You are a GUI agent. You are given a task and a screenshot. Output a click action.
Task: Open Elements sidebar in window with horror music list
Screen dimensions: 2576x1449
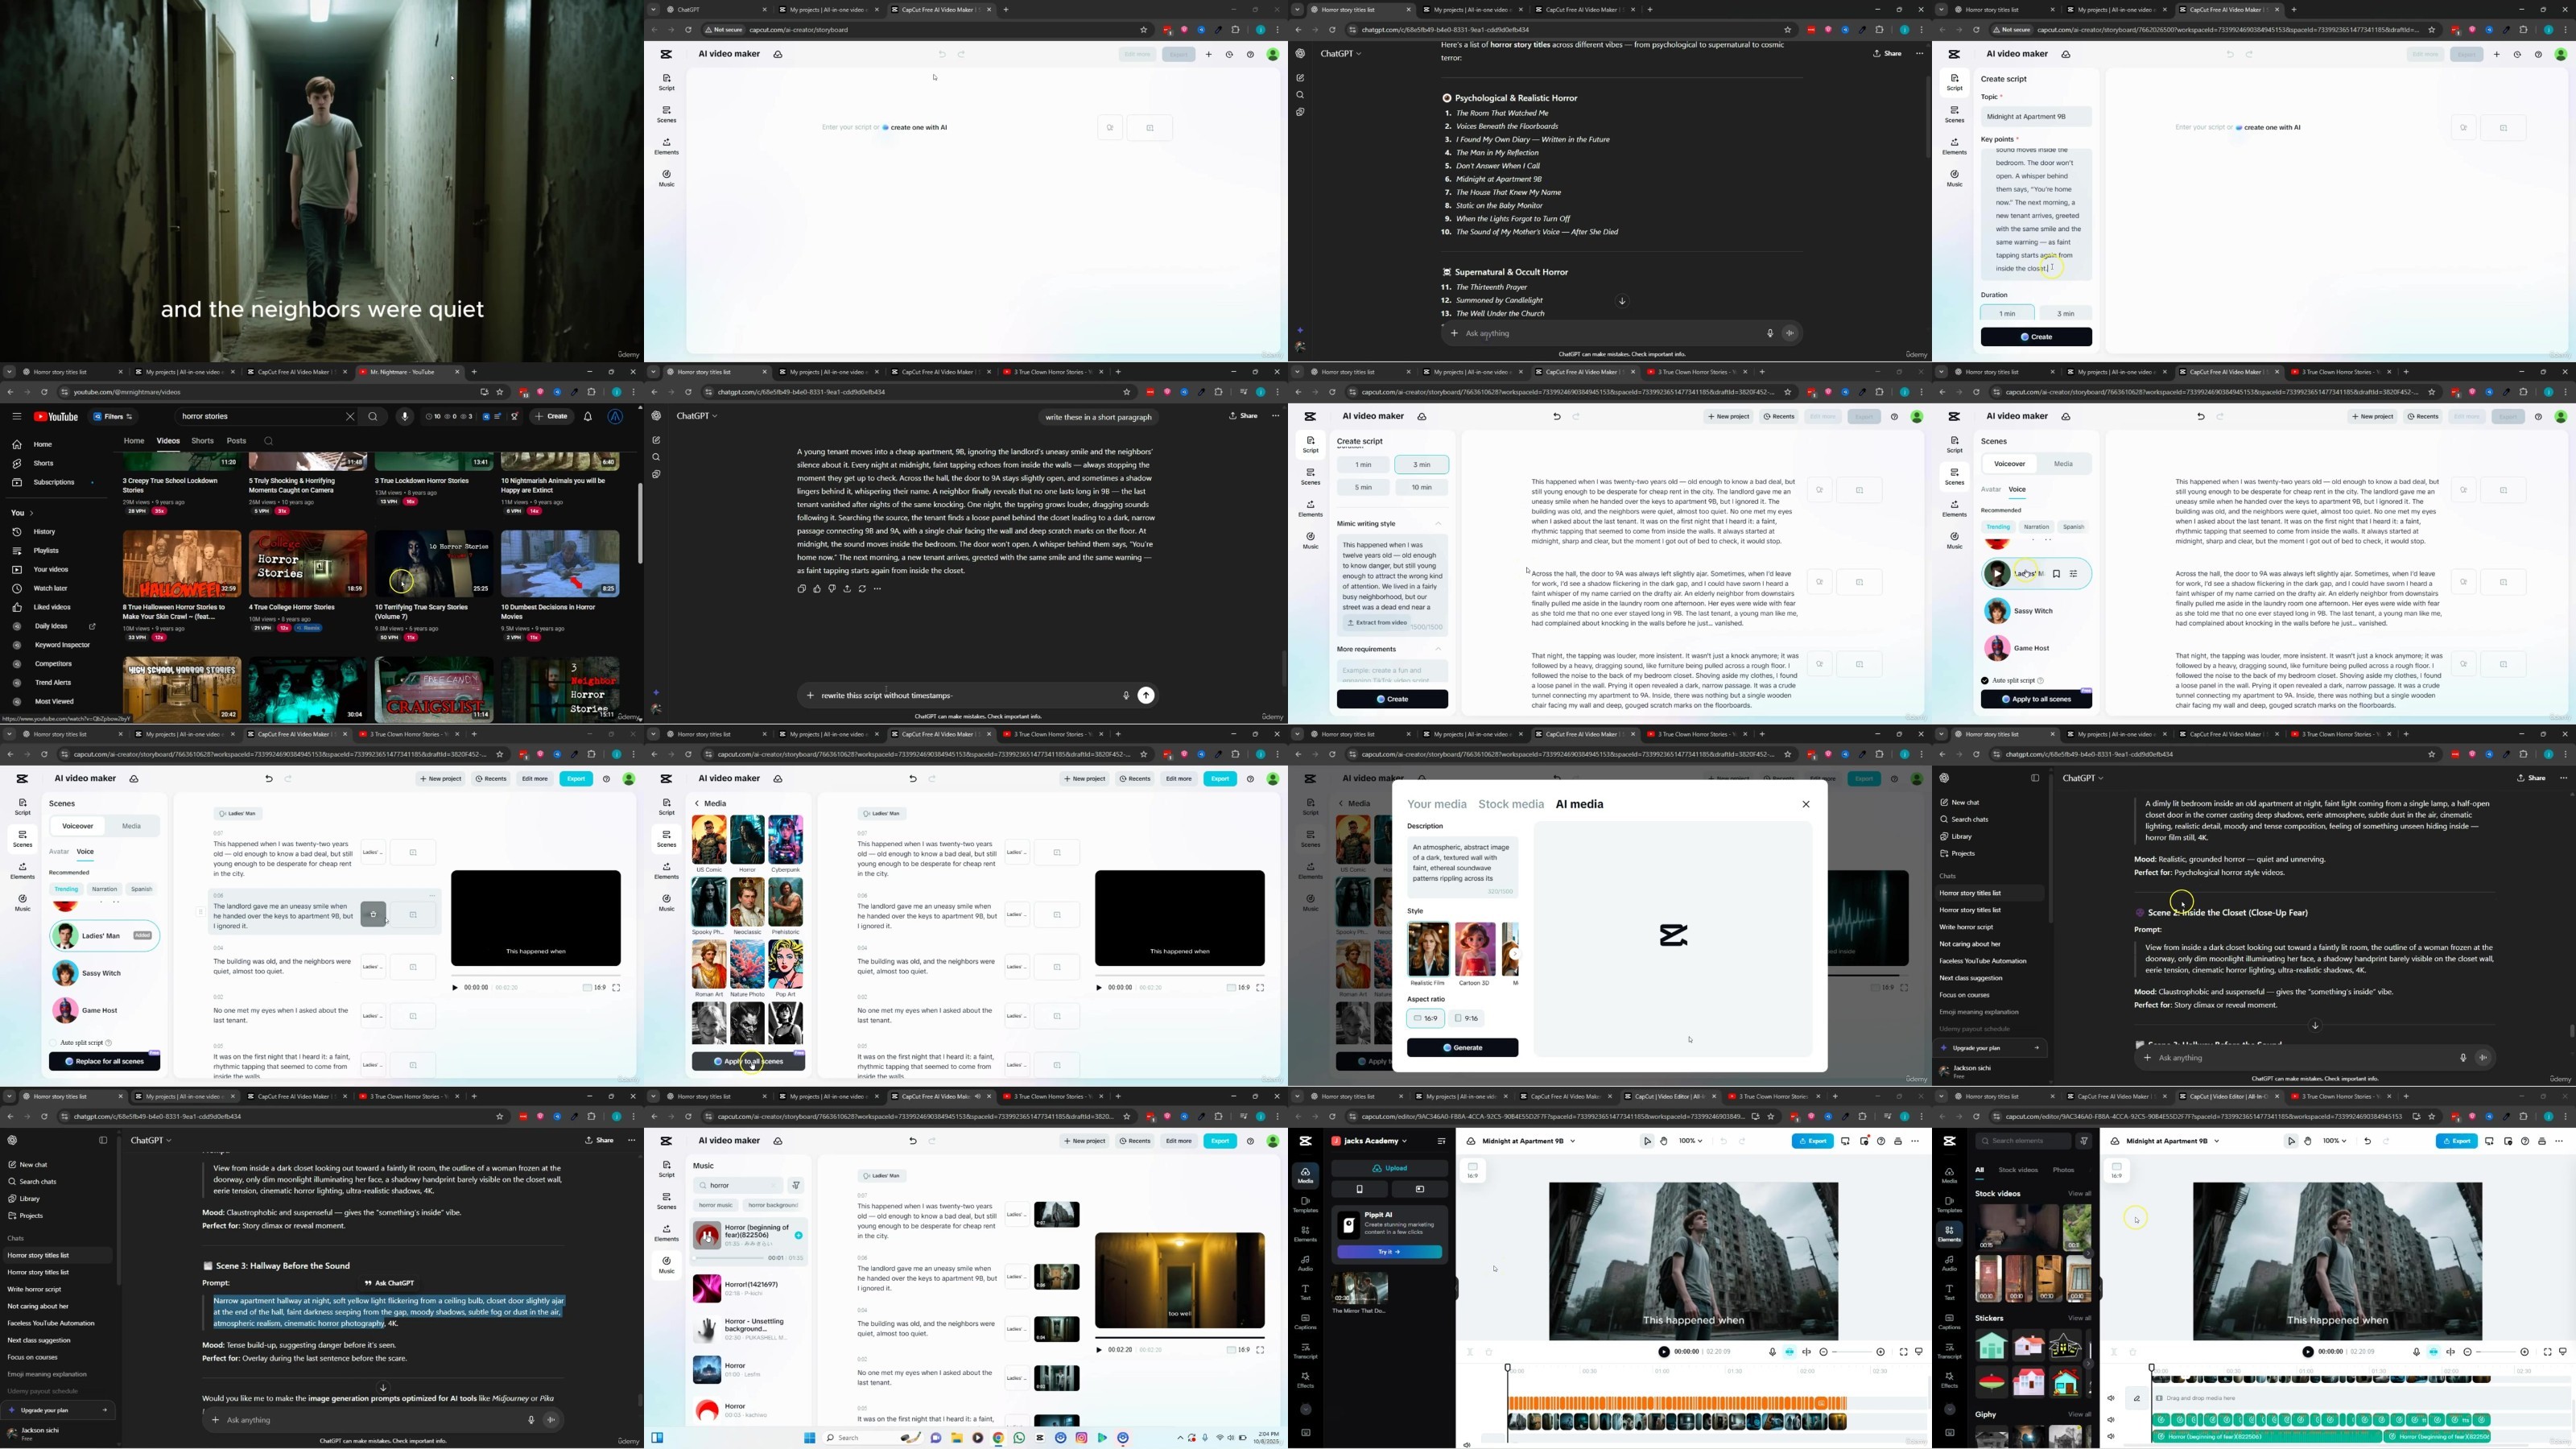pyautogui.click(x=666, y=1233)
